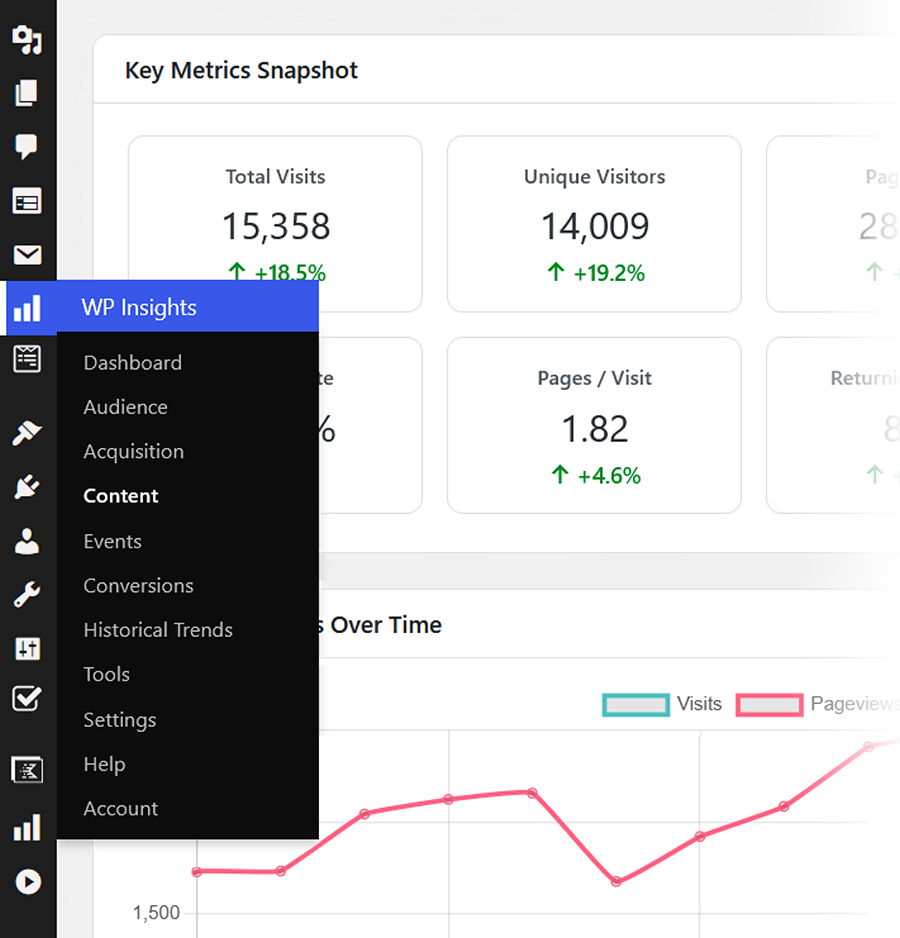Open Settings in WP Insights submenu
900x938 pixels.
coord(120,720)
